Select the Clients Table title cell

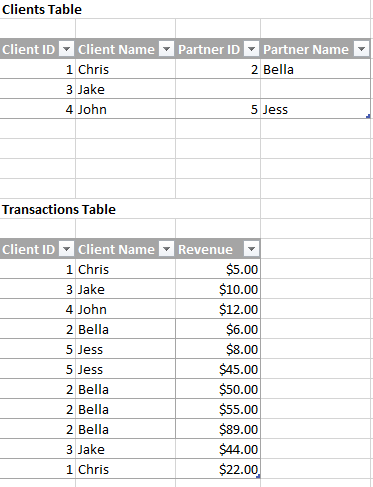(42, 9)
